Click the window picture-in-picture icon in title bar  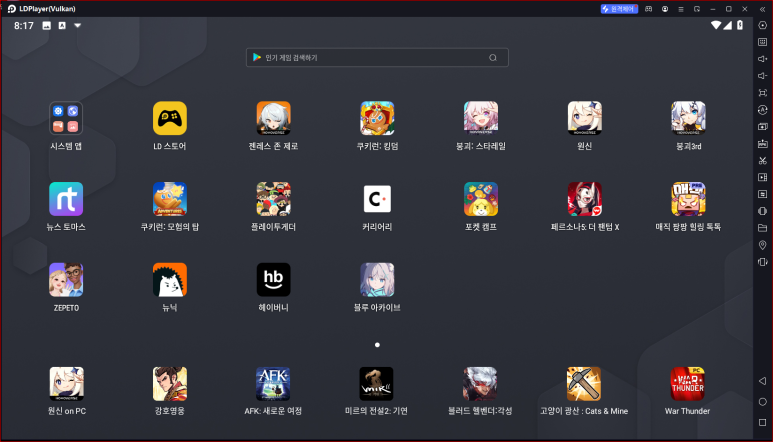(697, 9)
